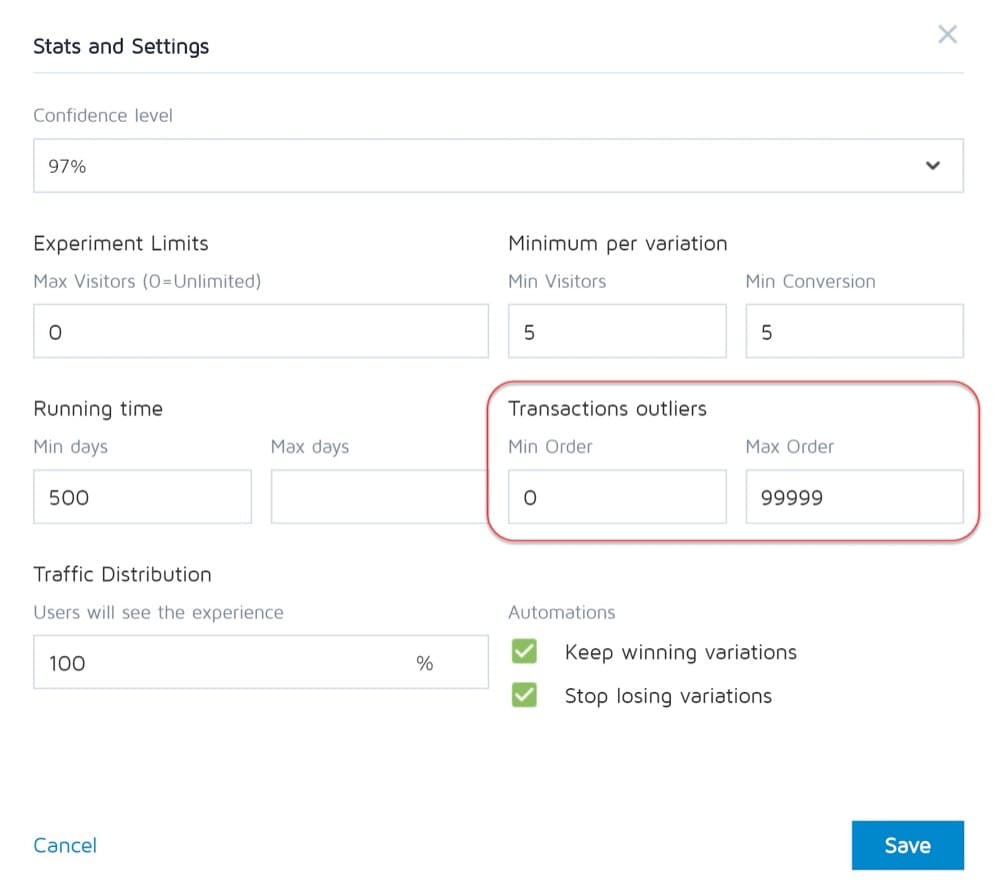Focus the empty Max days field
The width and height of the screenshot is (1000, 896).
coord(376,497)
